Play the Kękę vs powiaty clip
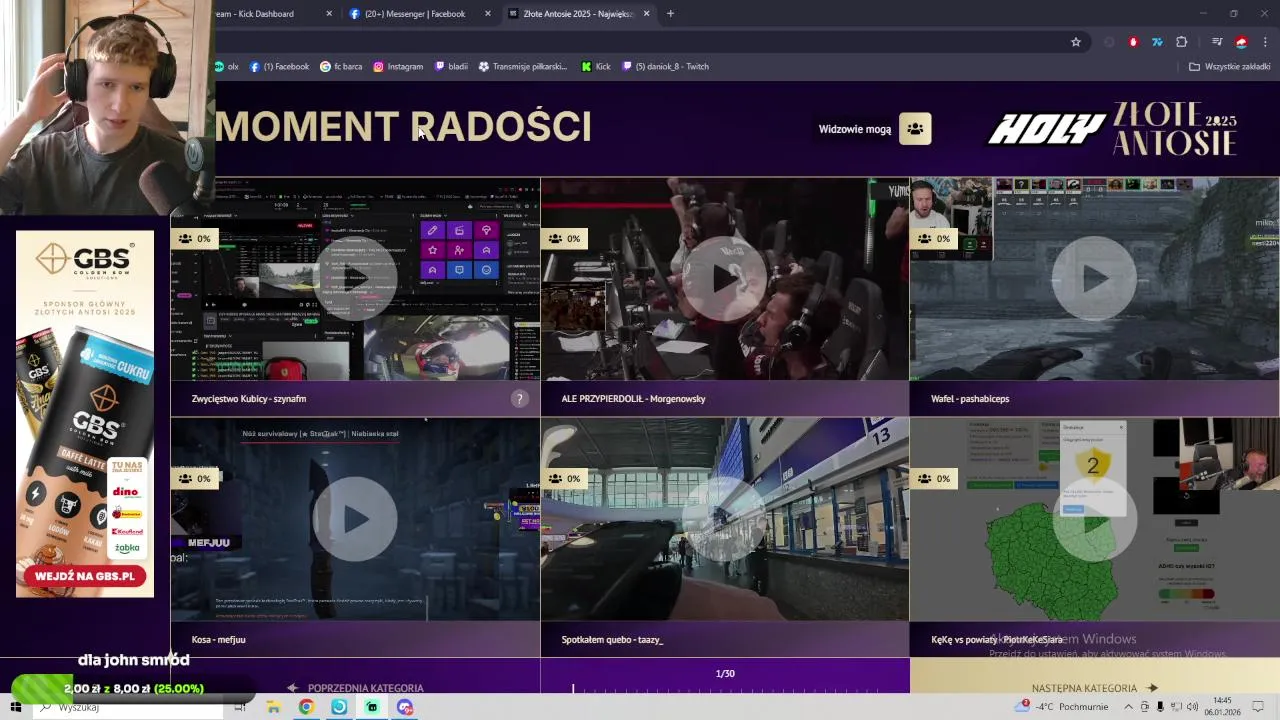 (1094, 519)
